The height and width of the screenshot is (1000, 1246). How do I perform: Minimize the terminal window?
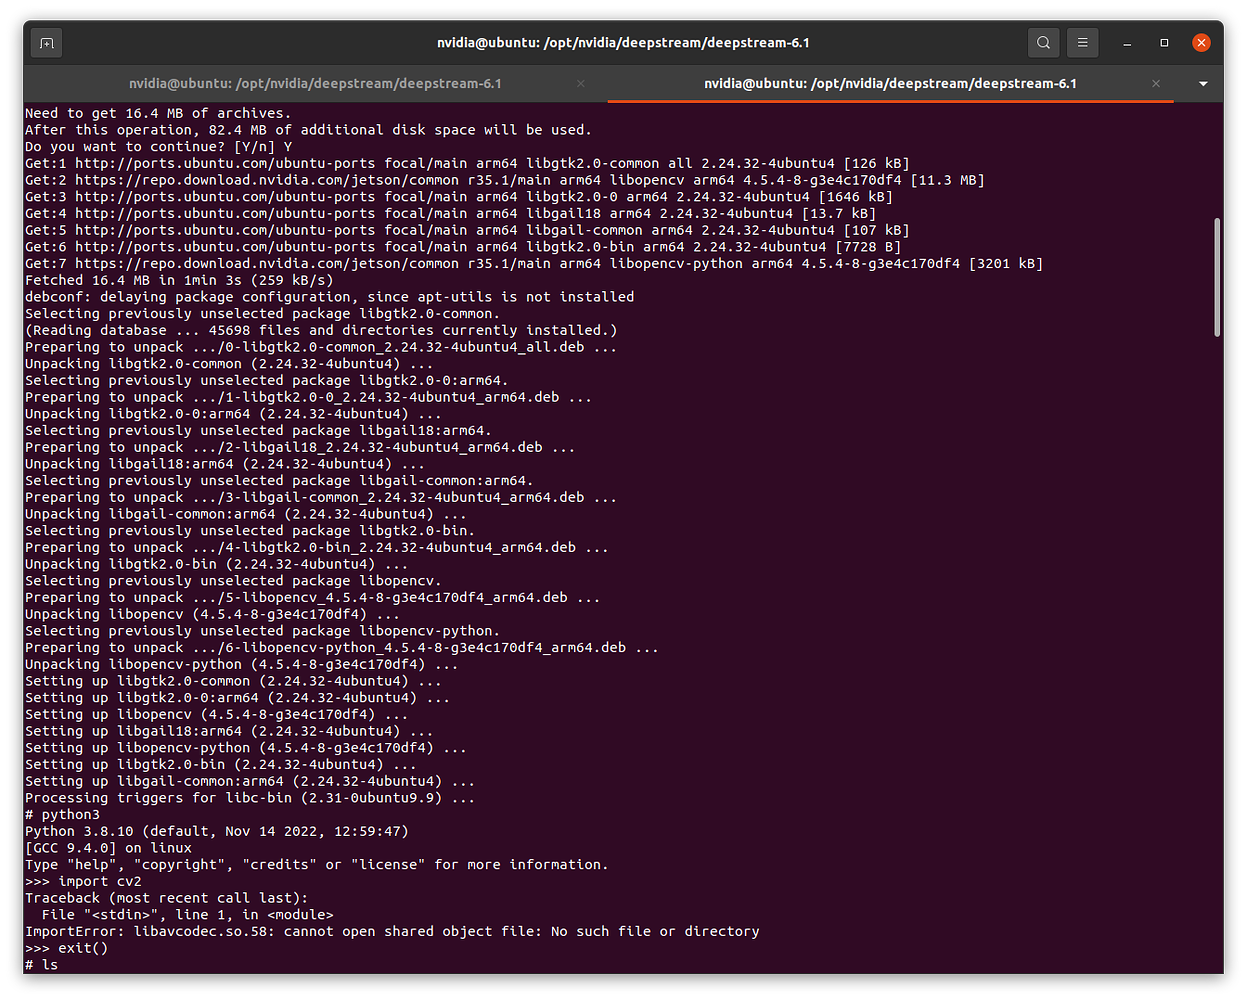pyautogui.click(x=1127, y=43)
